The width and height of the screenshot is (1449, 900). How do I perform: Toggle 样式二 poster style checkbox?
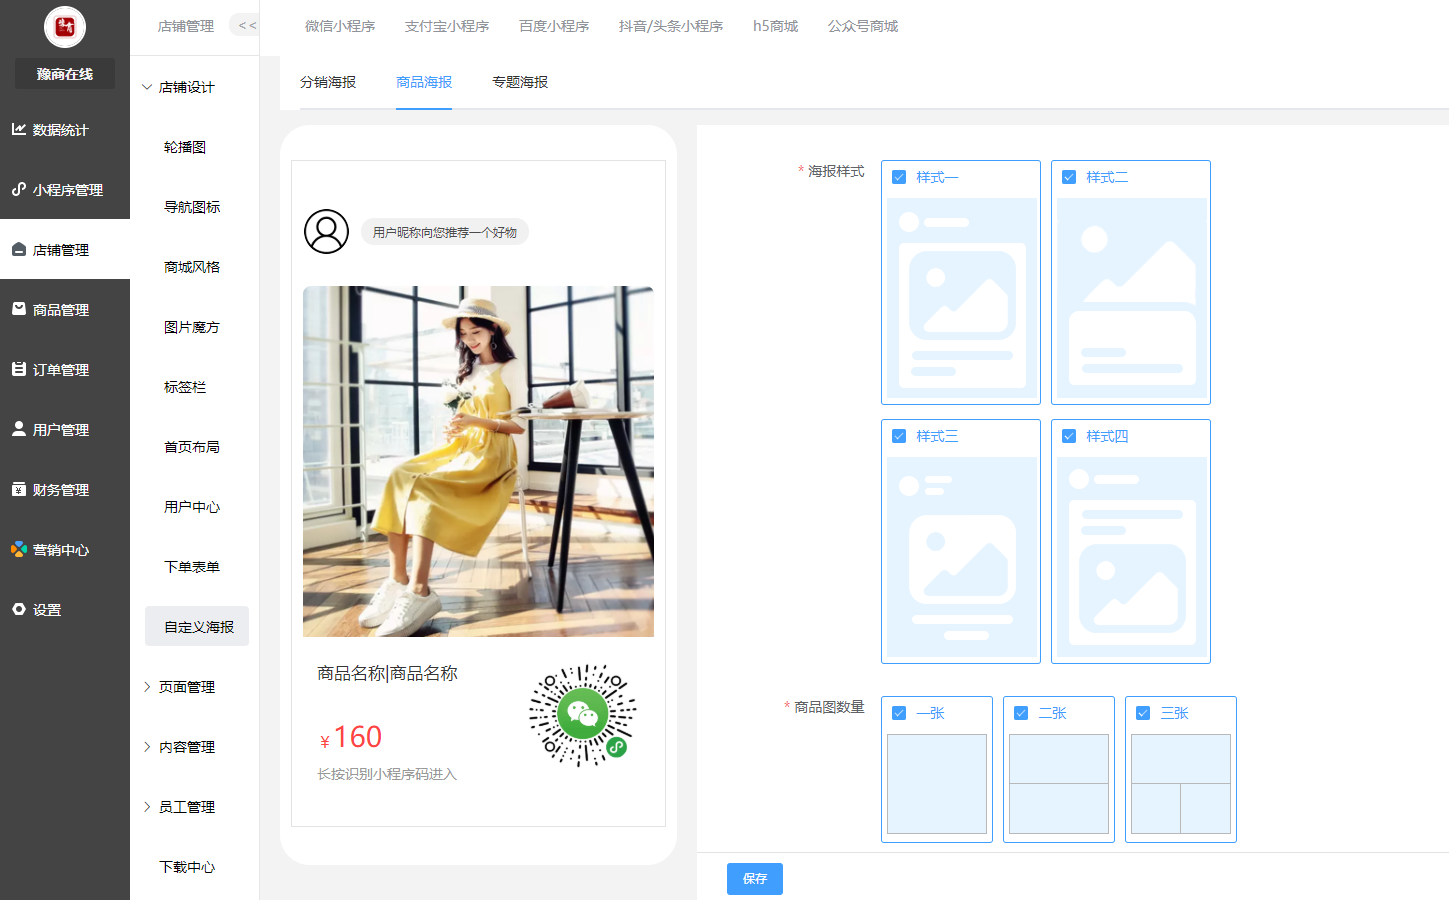coord(1069,177)
